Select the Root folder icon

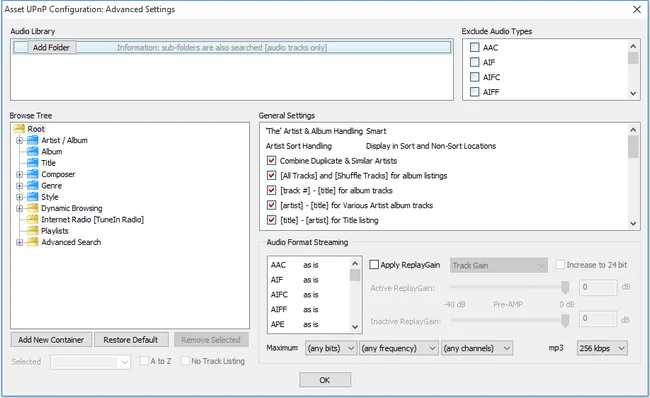coord(19,129)
